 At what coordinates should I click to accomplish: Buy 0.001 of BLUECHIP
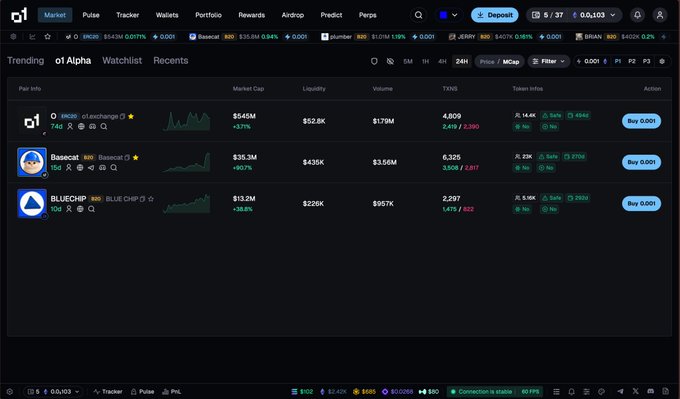[x=641, y=203]
